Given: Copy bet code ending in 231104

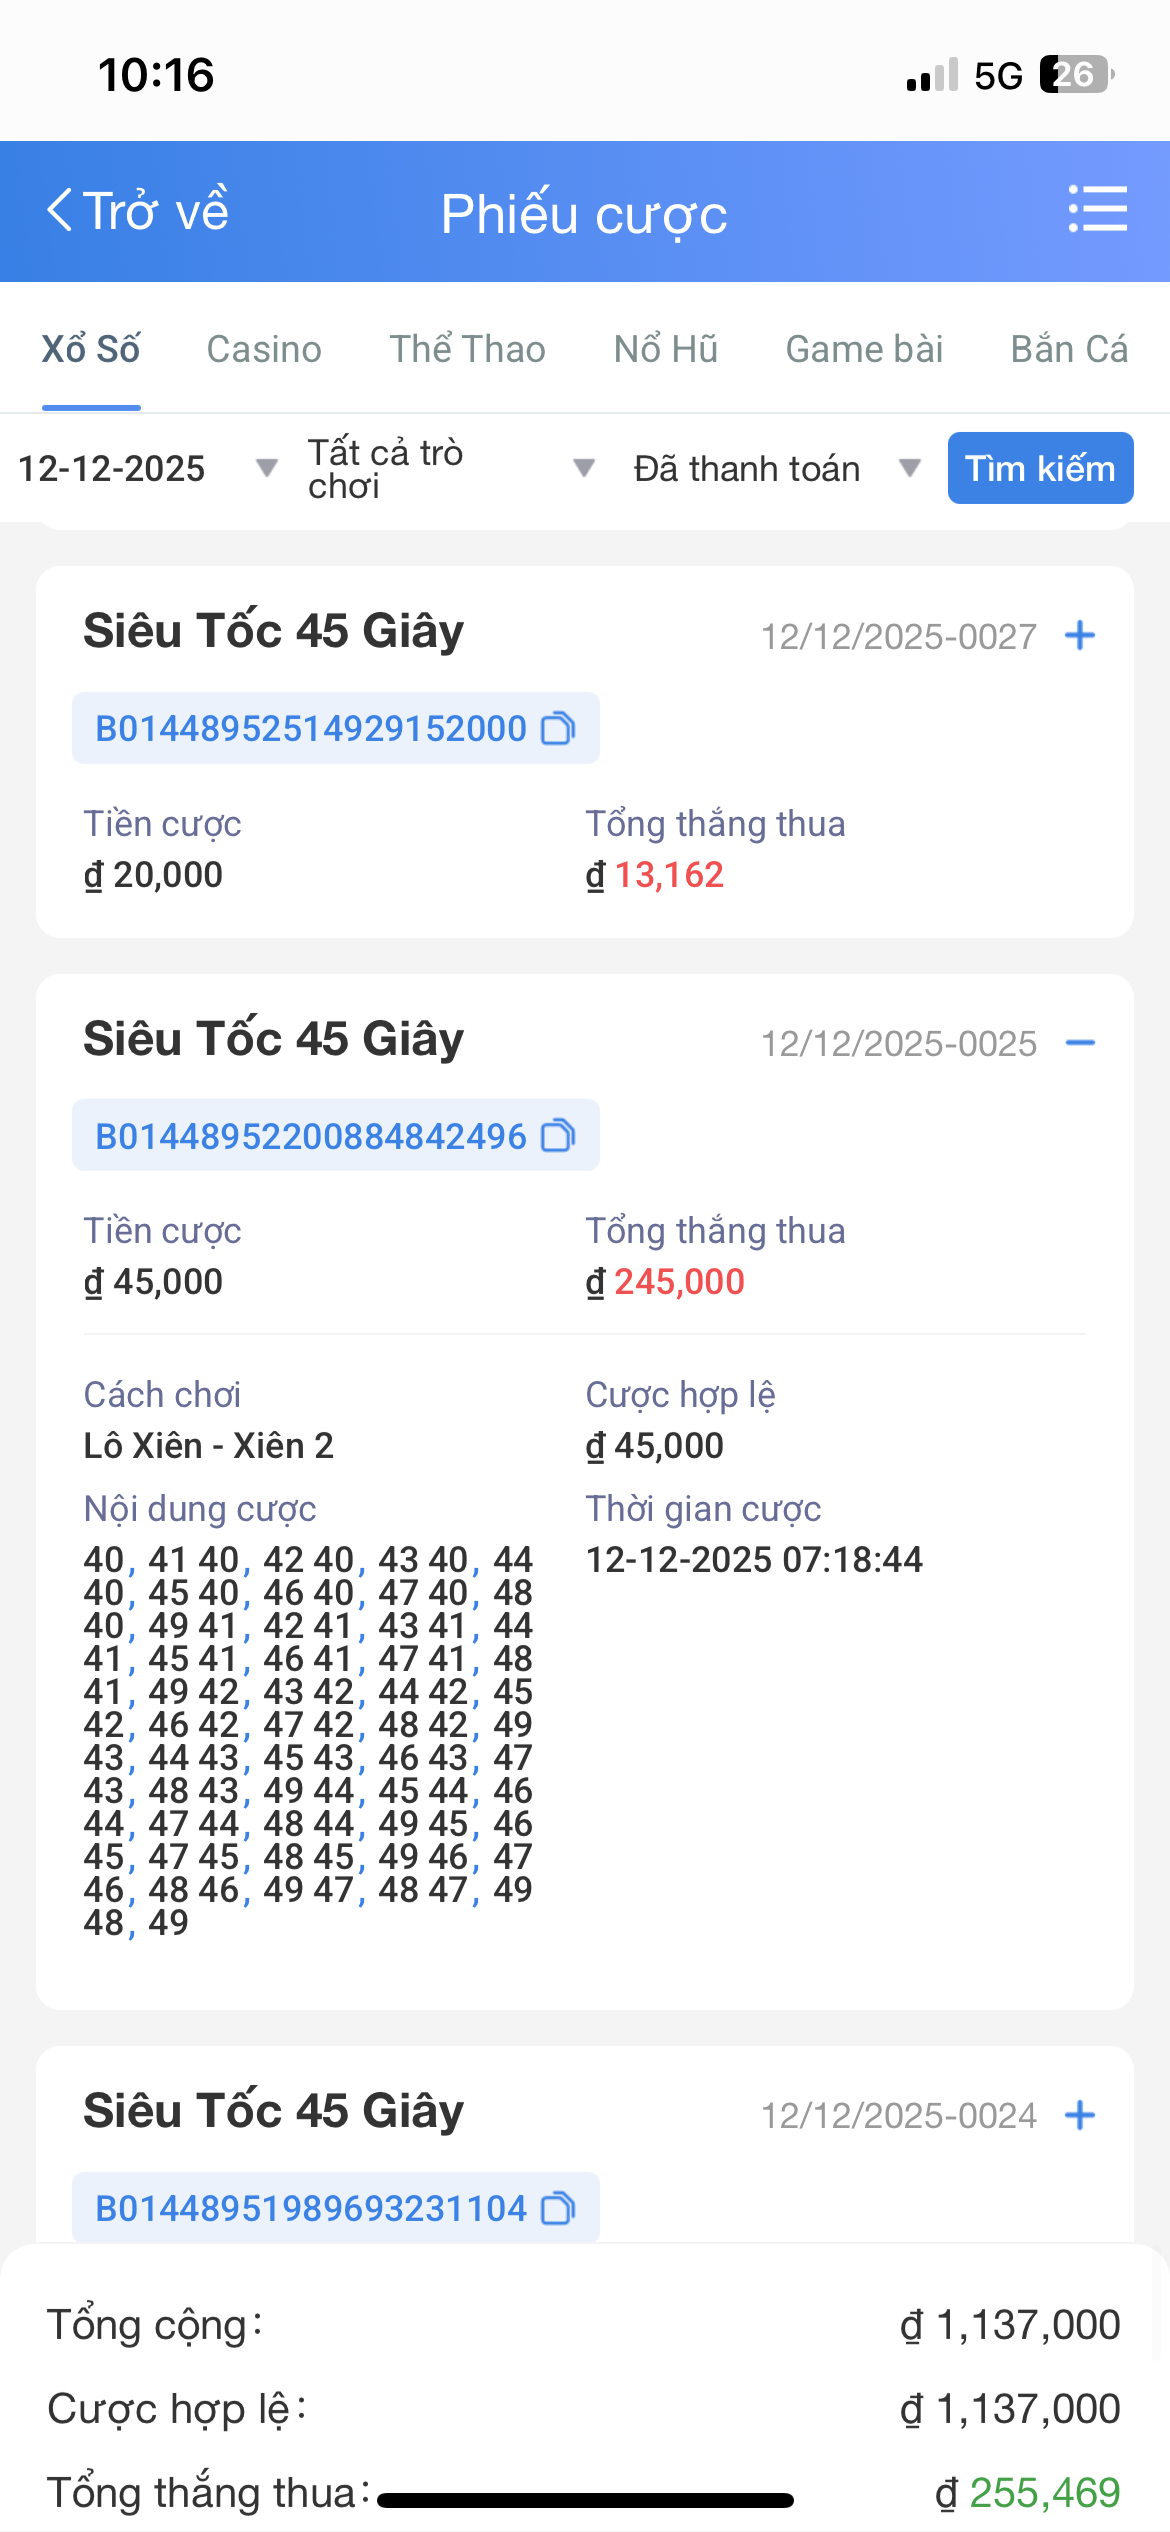Looking at the screenshot, I should coord(558,2208).
